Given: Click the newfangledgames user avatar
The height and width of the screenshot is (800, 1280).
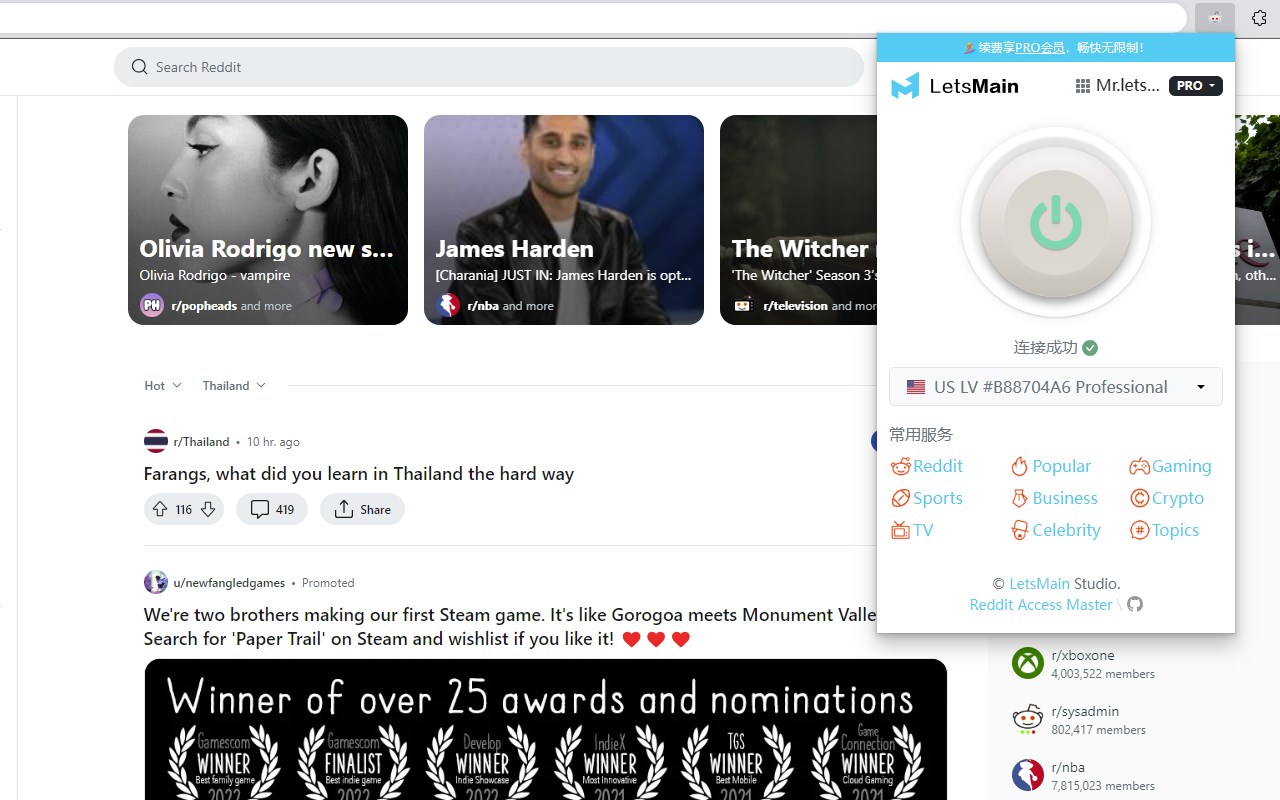Looking at the screenshot, I should (156, 582).
